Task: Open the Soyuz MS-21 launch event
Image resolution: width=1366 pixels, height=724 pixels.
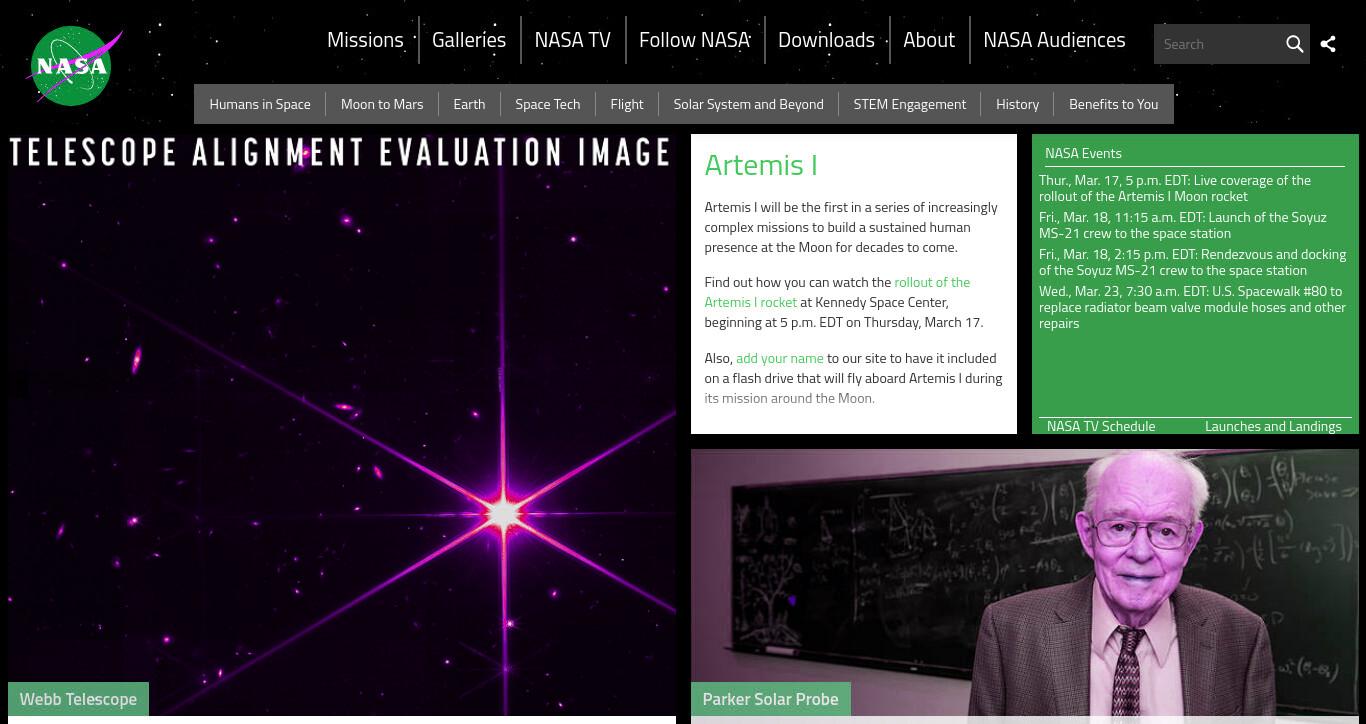Action: [x=1183, y=225]
